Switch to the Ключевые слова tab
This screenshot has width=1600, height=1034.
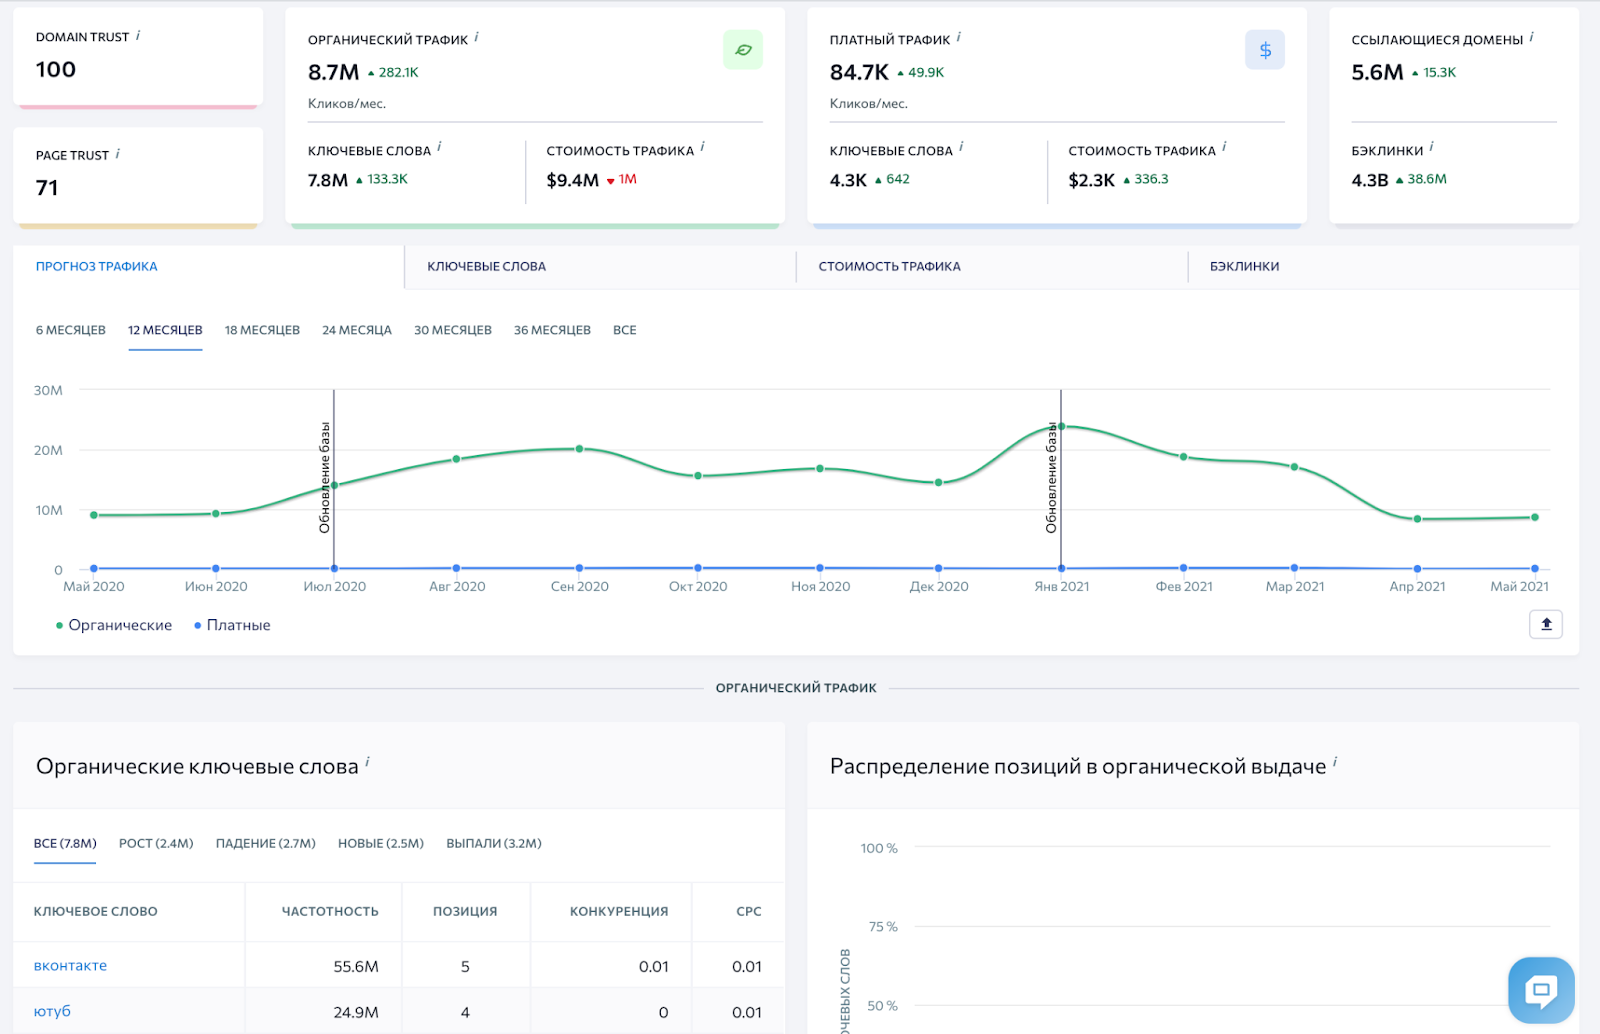[x=486, y=267]
